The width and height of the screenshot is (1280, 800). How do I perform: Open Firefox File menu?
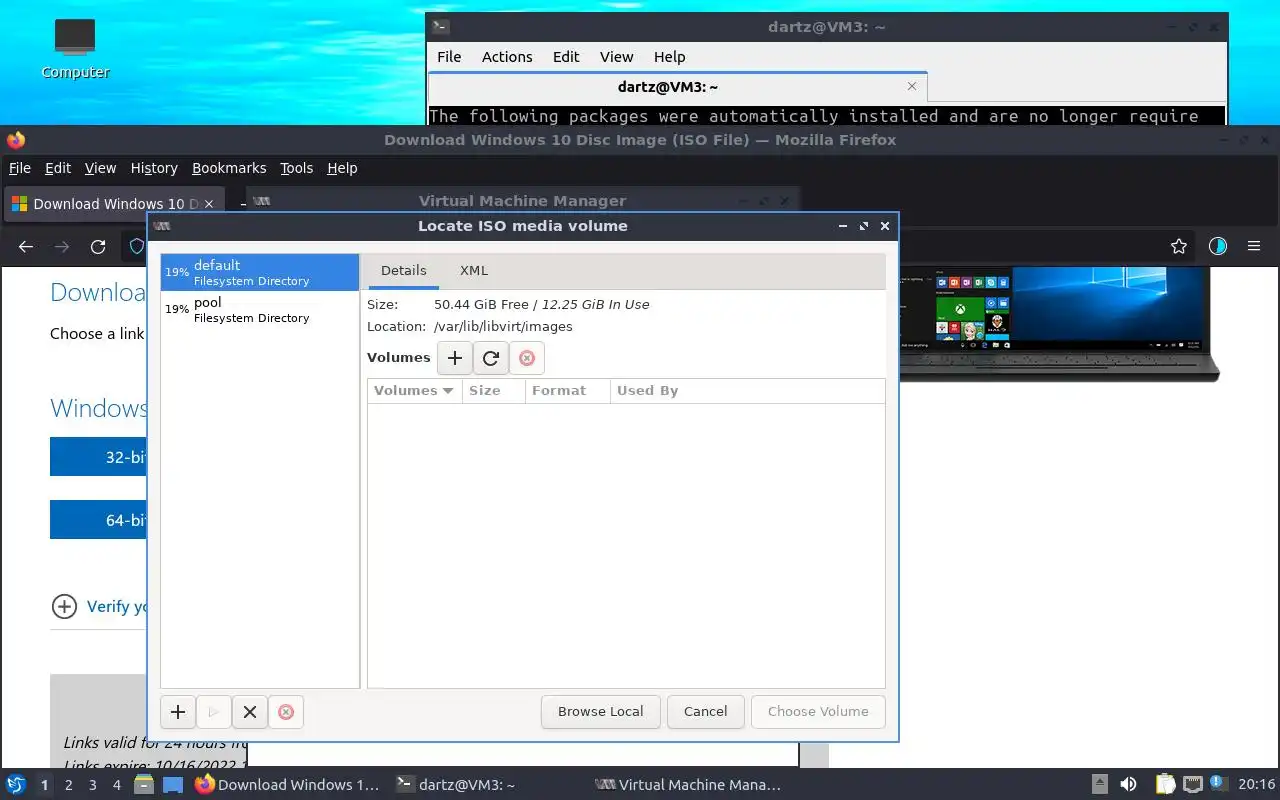(x=19, y=168)
